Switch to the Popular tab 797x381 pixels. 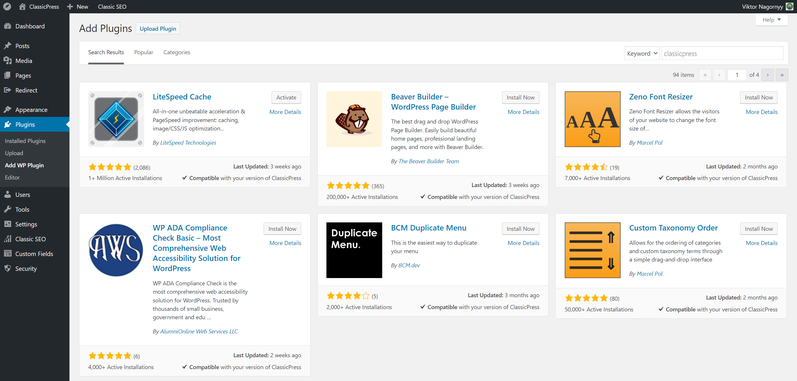point(144,52)
